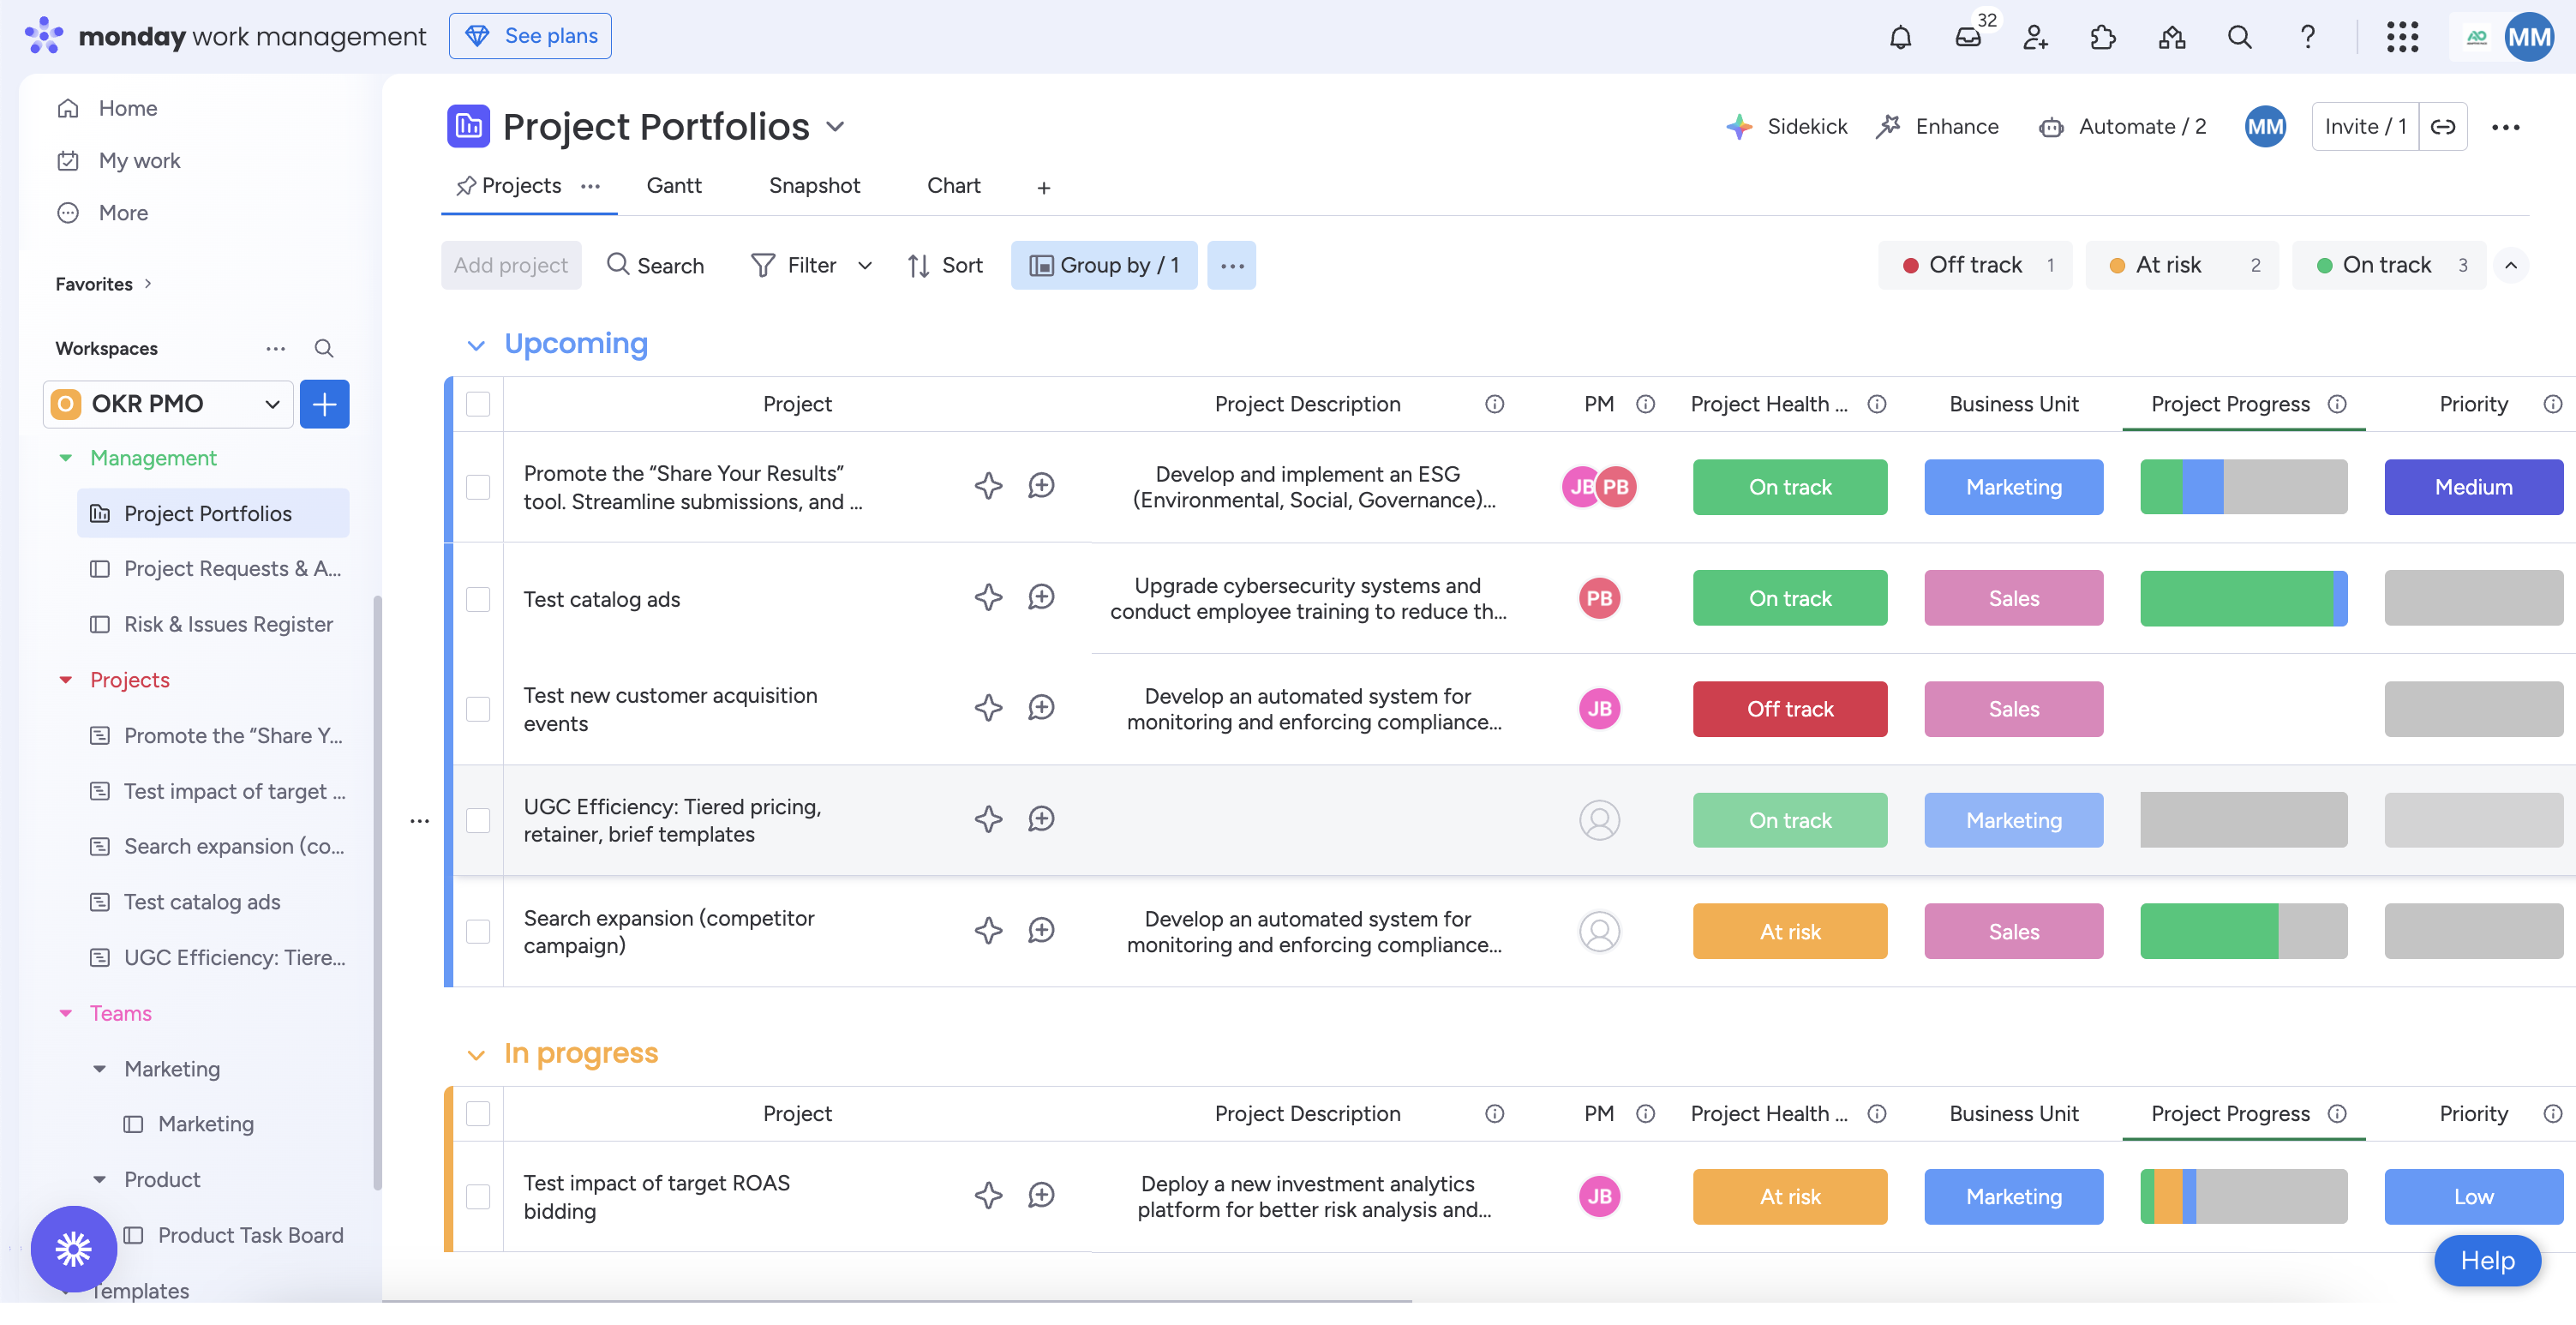Collapse Projects folder in sidebar

(x=65, y=680)
